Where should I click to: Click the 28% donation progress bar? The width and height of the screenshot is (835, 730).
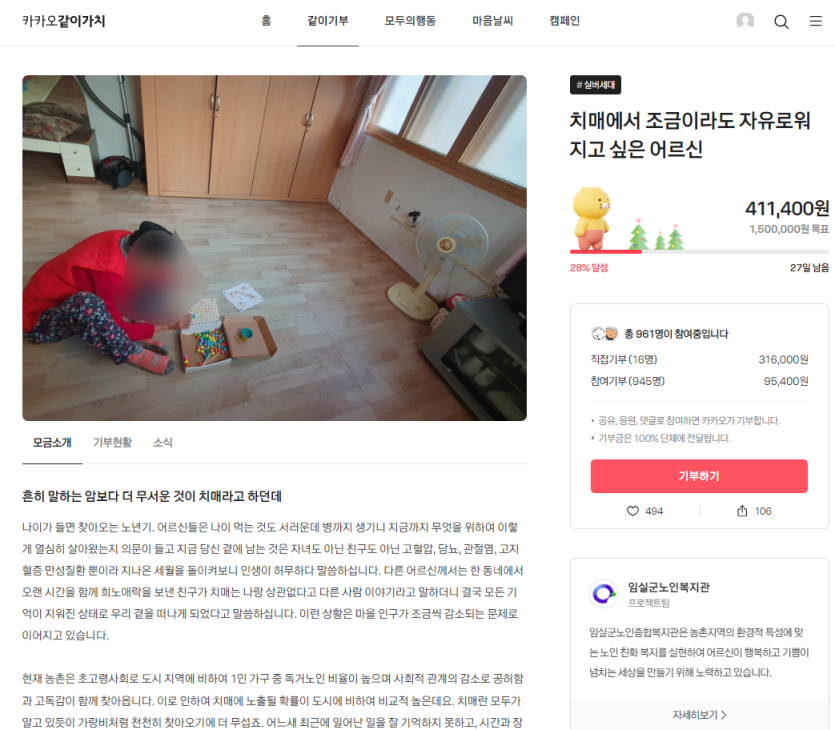(x=699, y=252)
